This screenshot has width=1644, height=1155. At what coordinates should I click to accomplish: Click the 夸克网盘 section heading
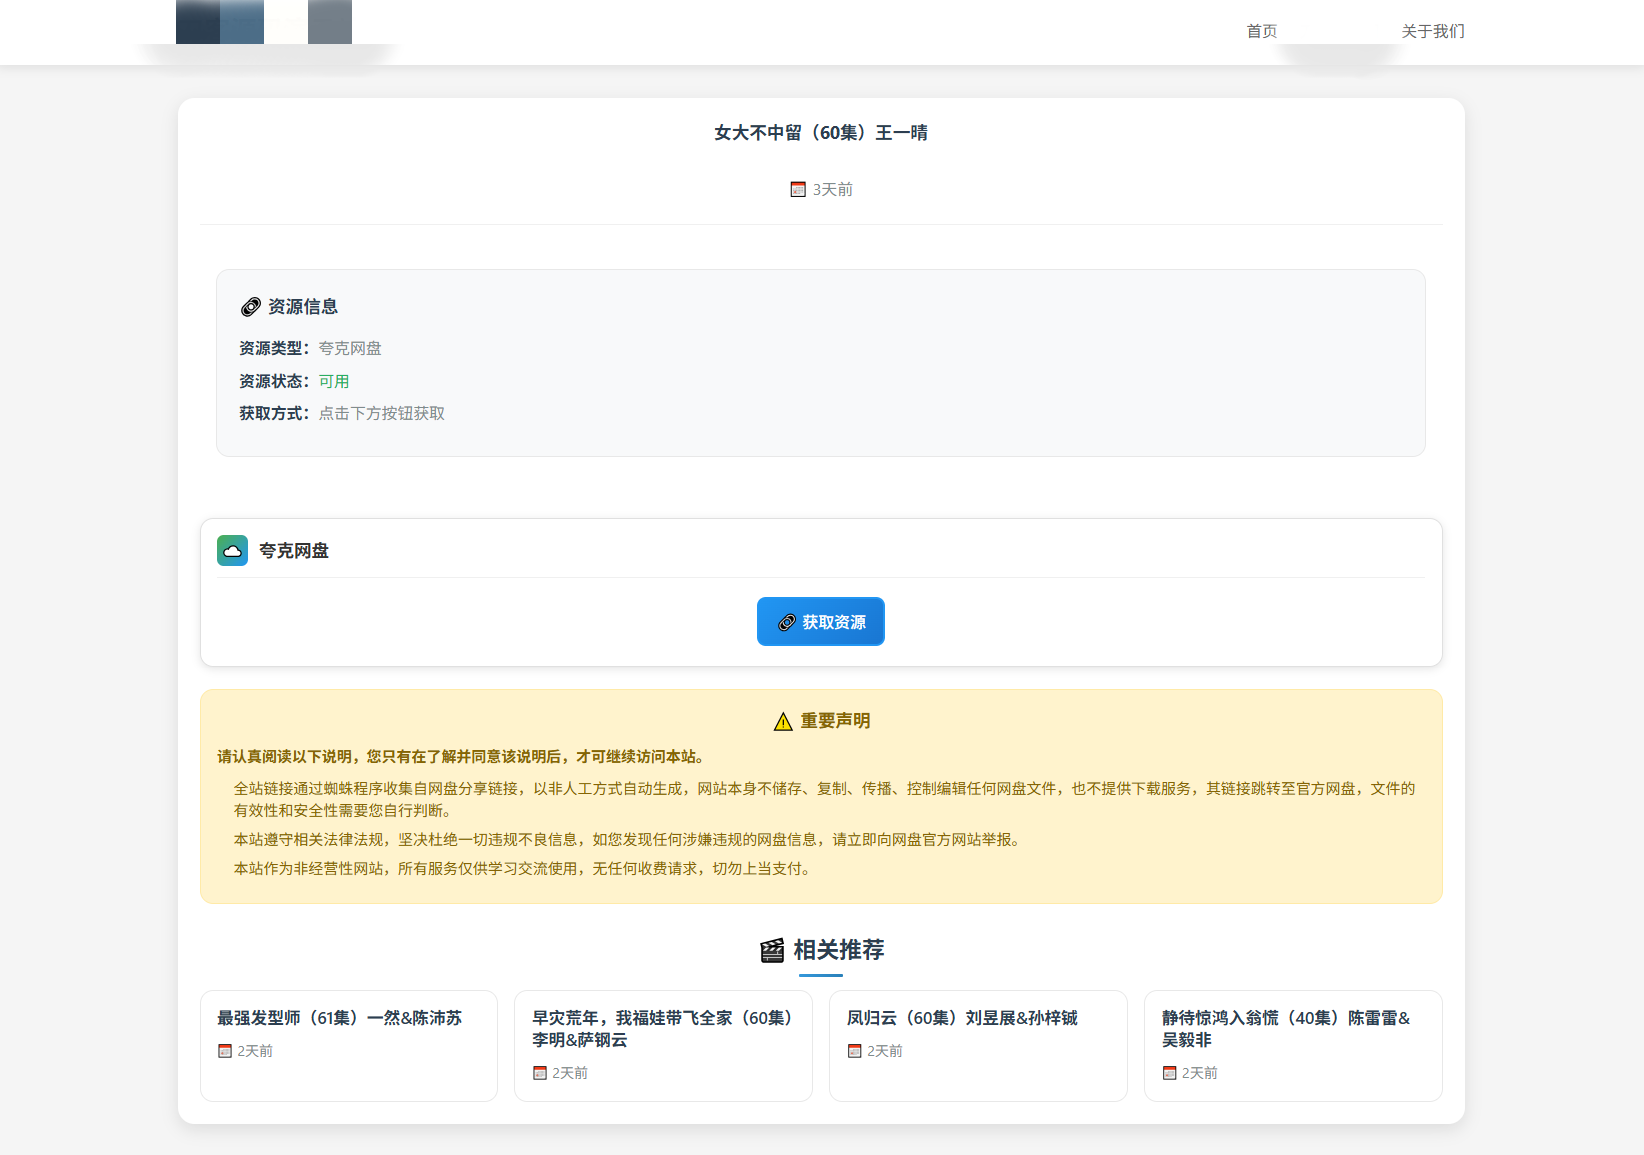[293, 551]
